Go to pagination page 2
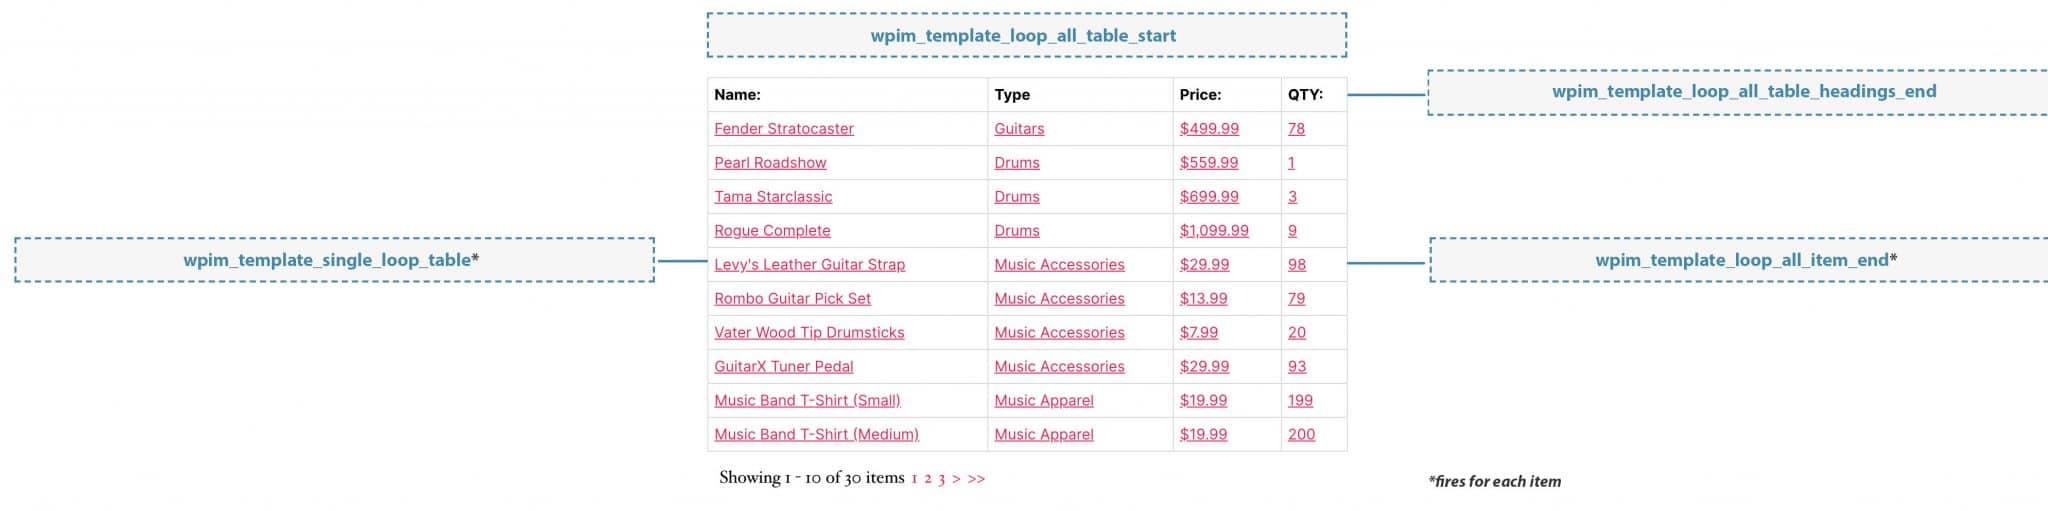The width and height of the screenshot is (2048, 511). pyautogui.click(x=928, y=479)
